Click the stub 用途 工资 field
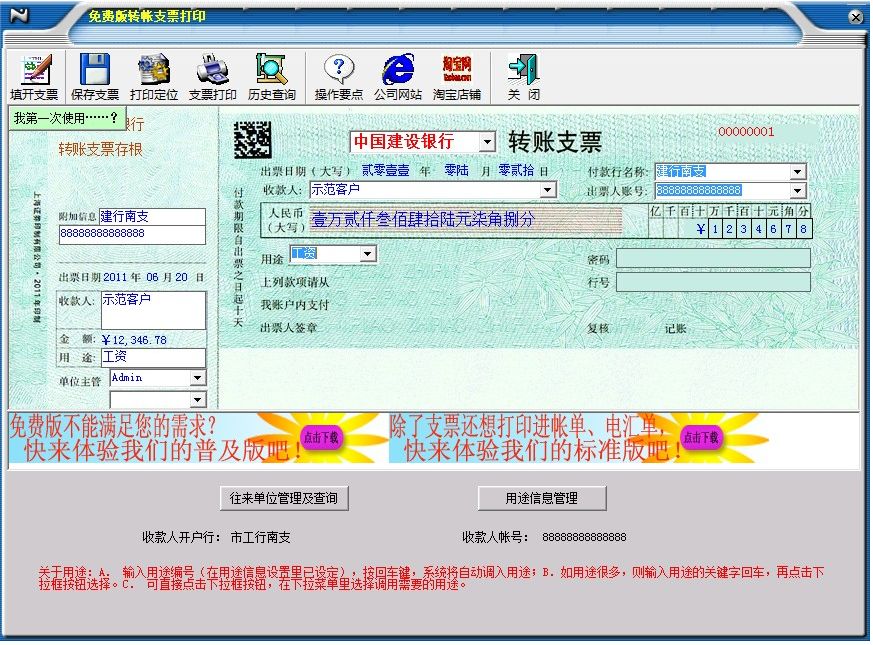 [153, 357]
